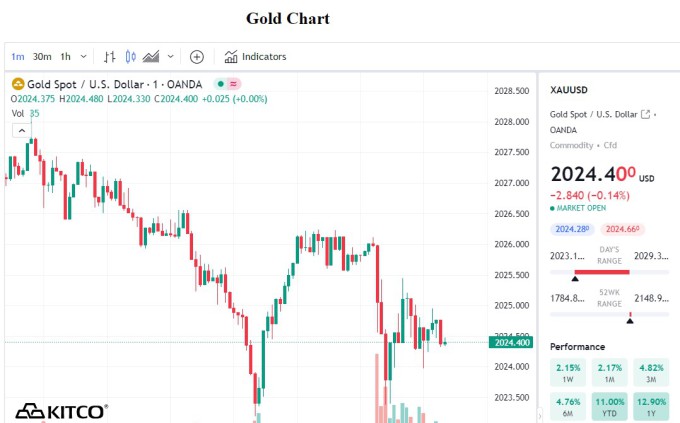
Task: Click the Gold symbol logo icon
Action: point(17,83)
